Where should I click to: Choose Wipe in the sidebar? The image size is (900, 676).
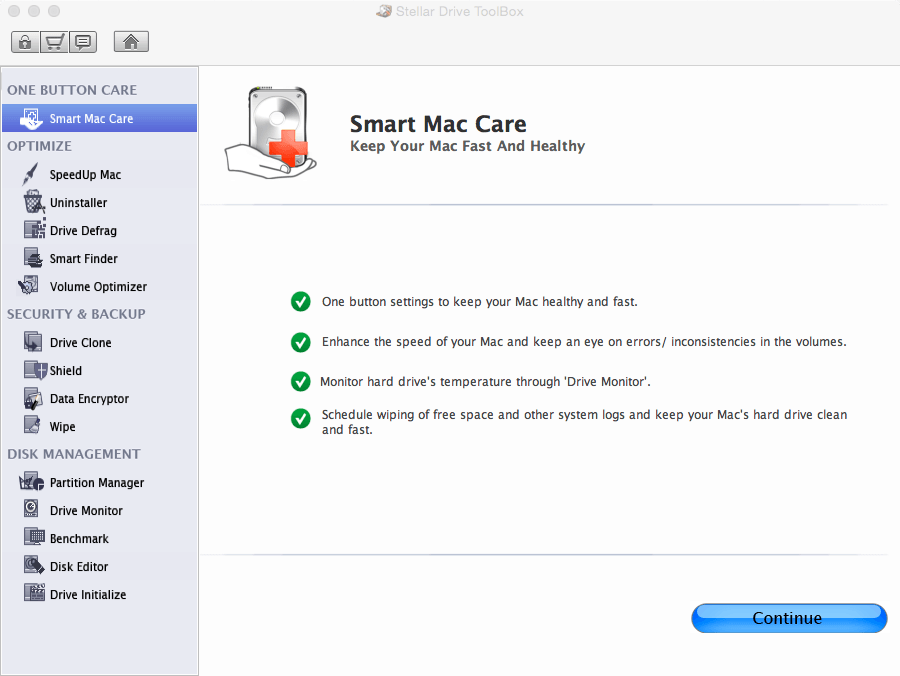click(63, 427)
